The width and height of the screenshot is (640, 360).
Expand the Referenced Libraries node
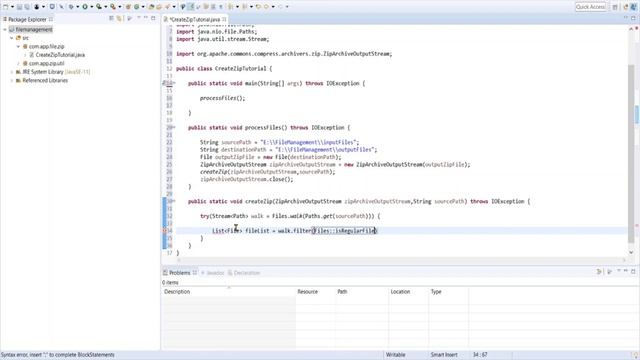point(11,80)
